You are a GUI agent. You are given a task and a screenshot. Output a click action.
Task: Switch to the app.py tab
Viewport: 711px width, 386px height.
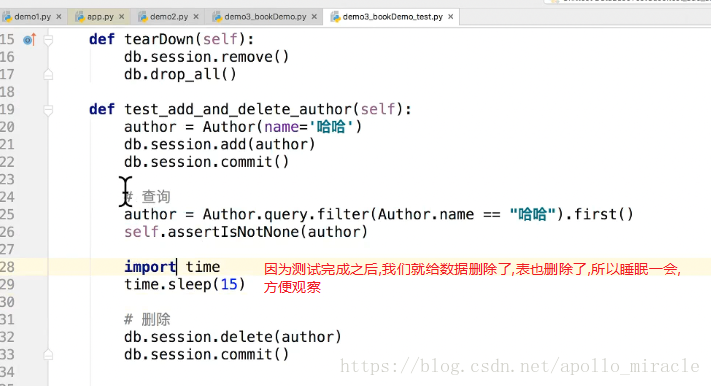click(100, 17)
